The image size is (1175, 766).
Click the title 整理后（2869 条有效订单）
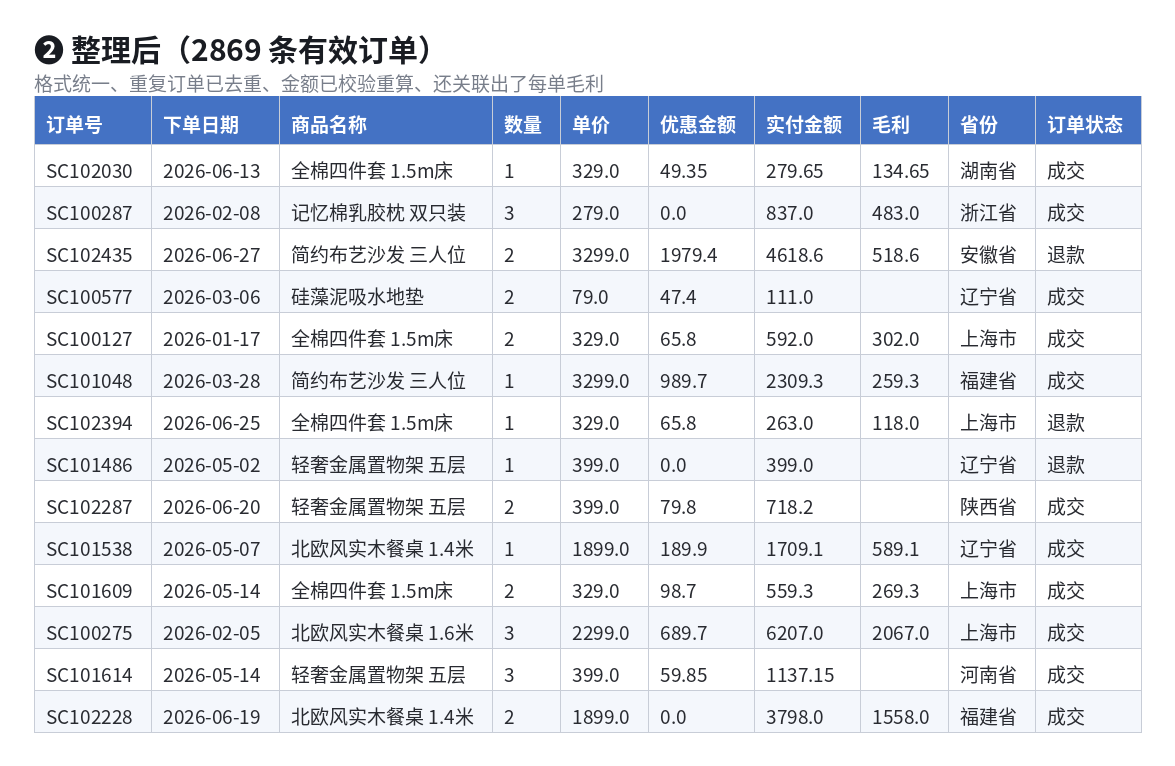(251, 51)
